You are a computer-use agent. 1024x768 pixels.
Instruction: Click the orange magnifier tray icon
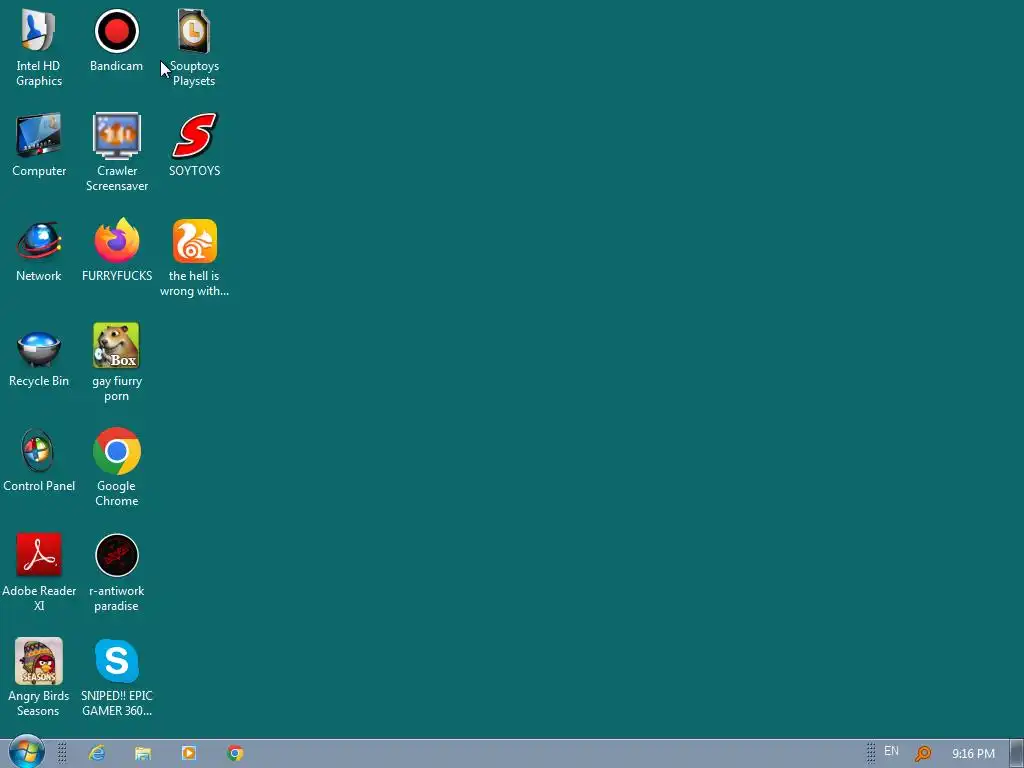pyautogui.click(x=923, y=754)
